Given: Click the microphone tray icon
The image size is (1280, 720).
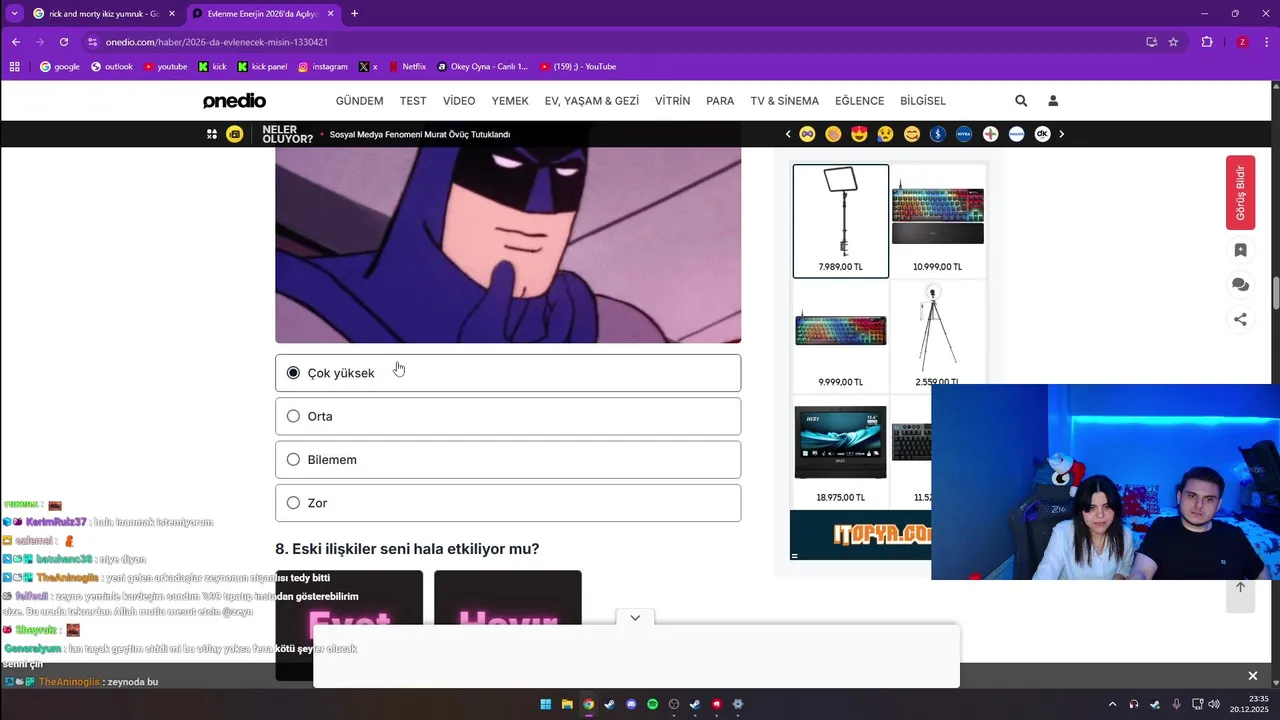Looking at the screenshot, I should [1176, 704].
